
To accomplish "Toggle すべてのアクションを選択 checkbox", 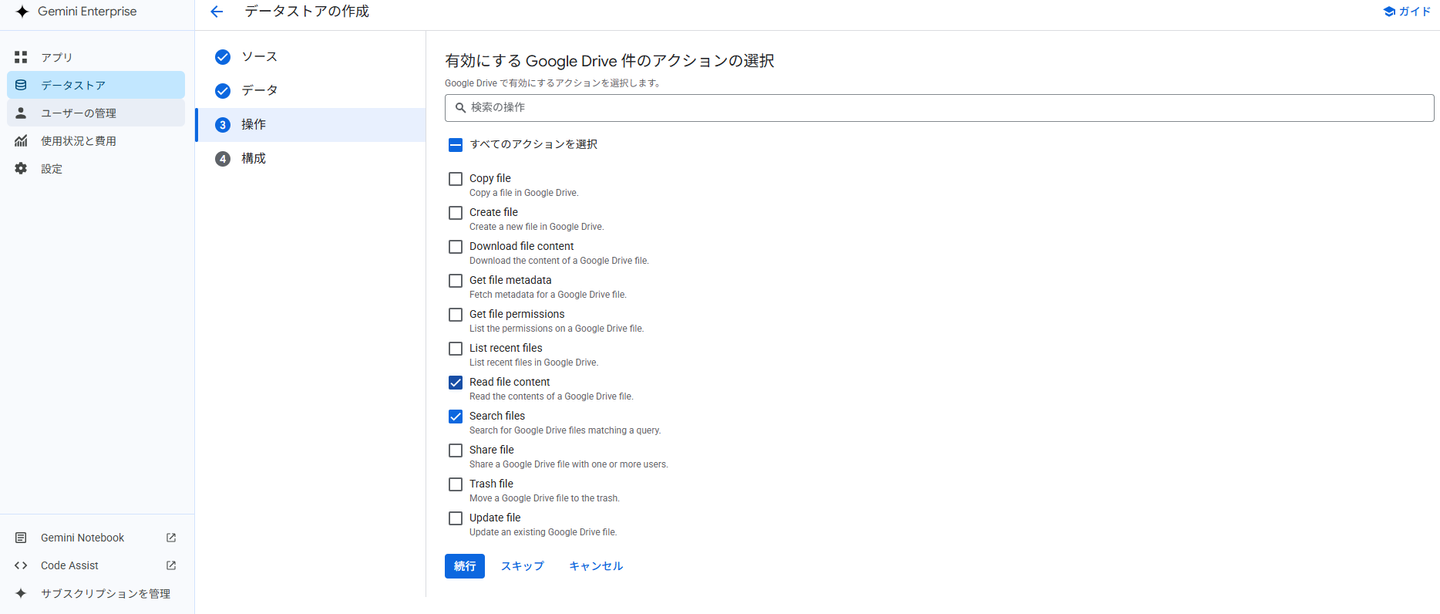I will (x=456, y=145).
